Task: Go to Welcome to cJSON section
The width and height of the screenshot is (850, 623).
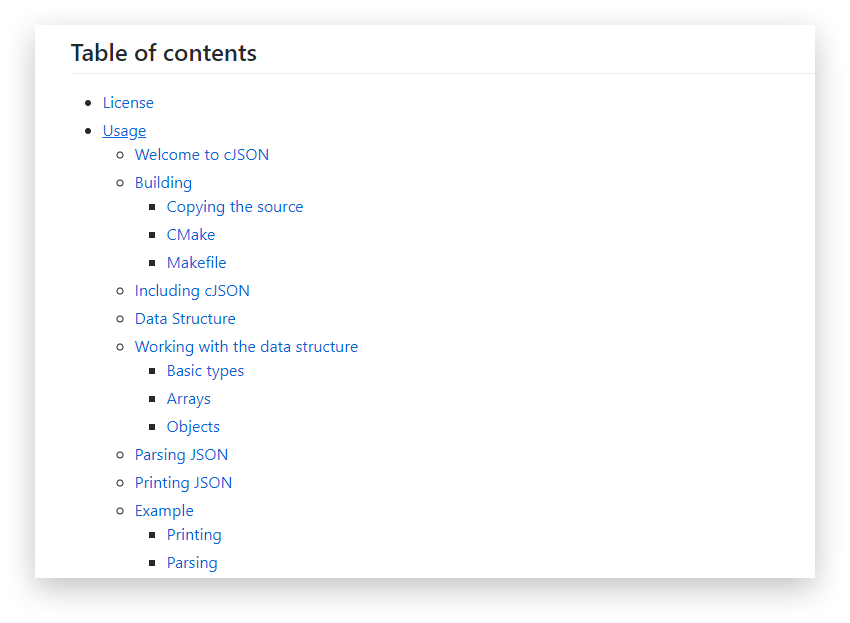Action: (202, 155)
